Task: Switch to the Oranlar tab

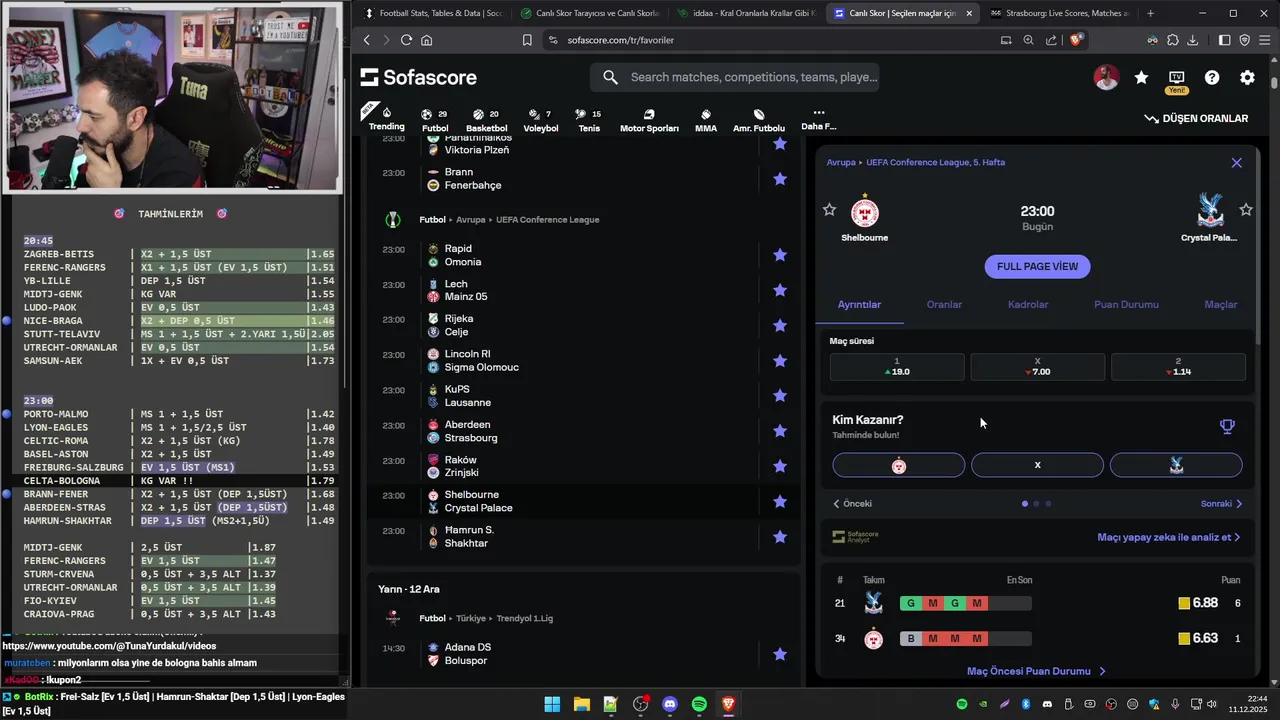Action: [x=944, y=305]
